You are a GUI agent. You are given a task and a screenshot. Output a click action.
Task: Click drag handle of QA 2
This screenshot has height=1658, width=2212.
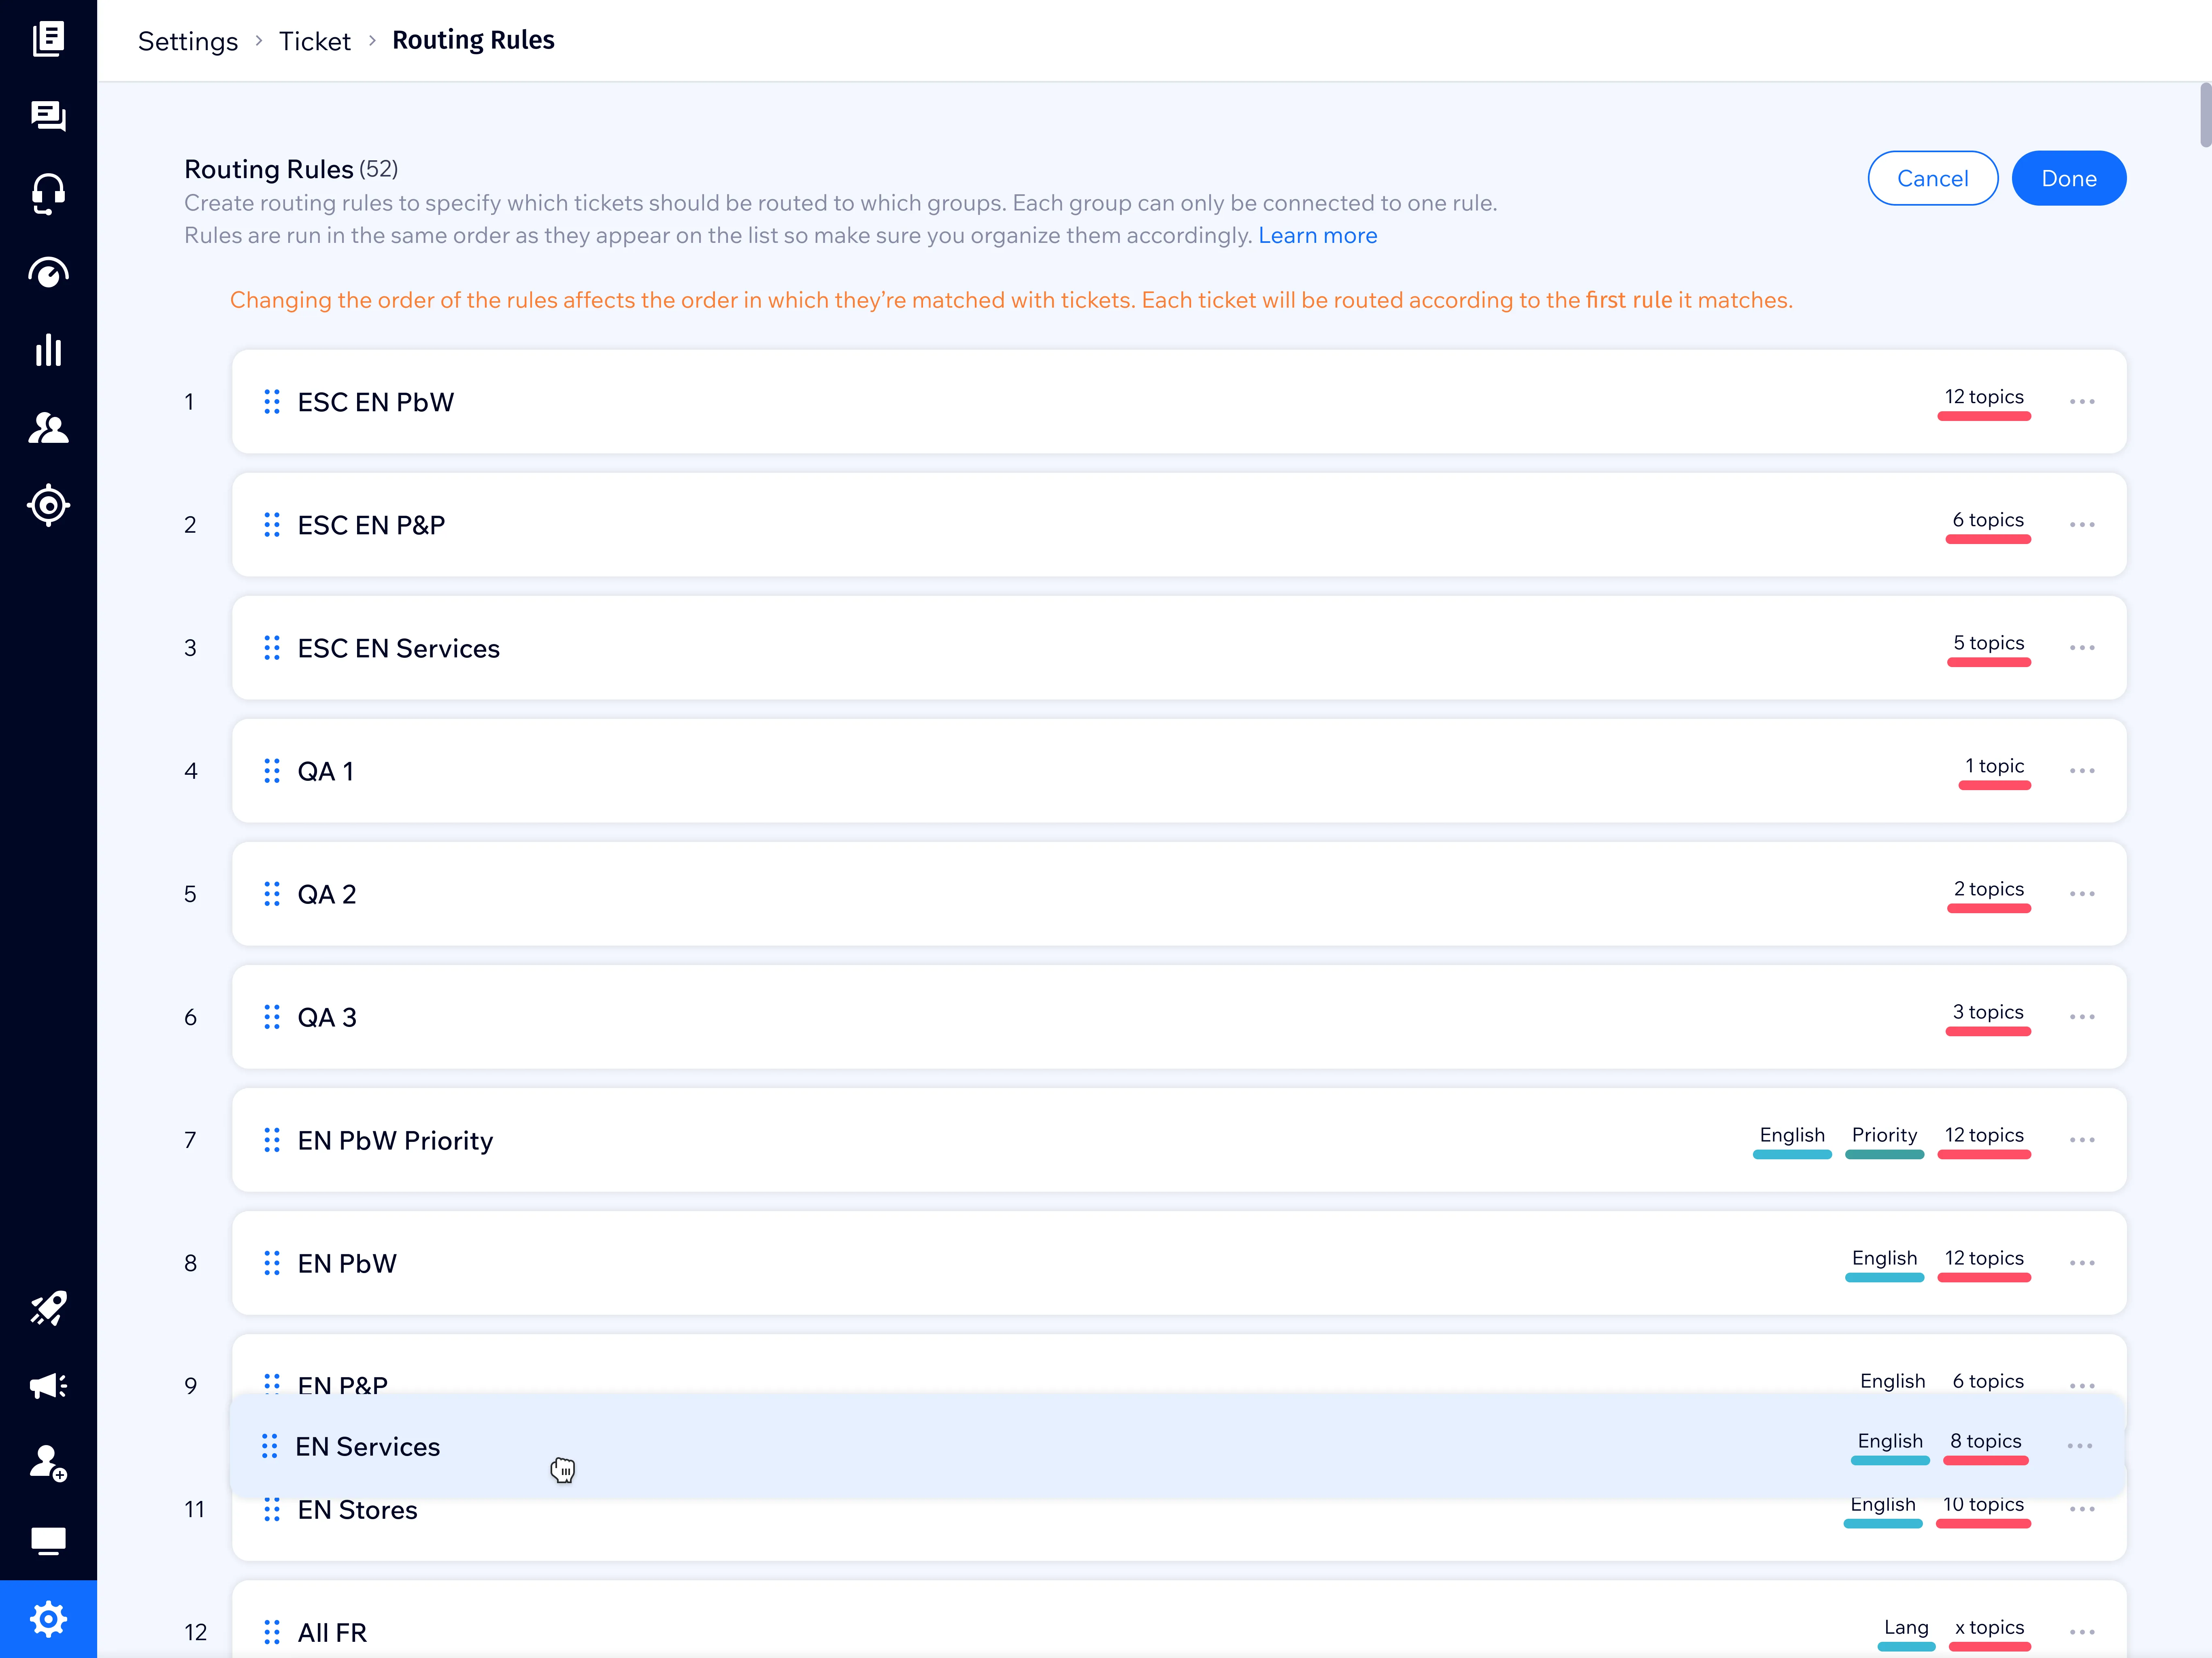[272, 894]
